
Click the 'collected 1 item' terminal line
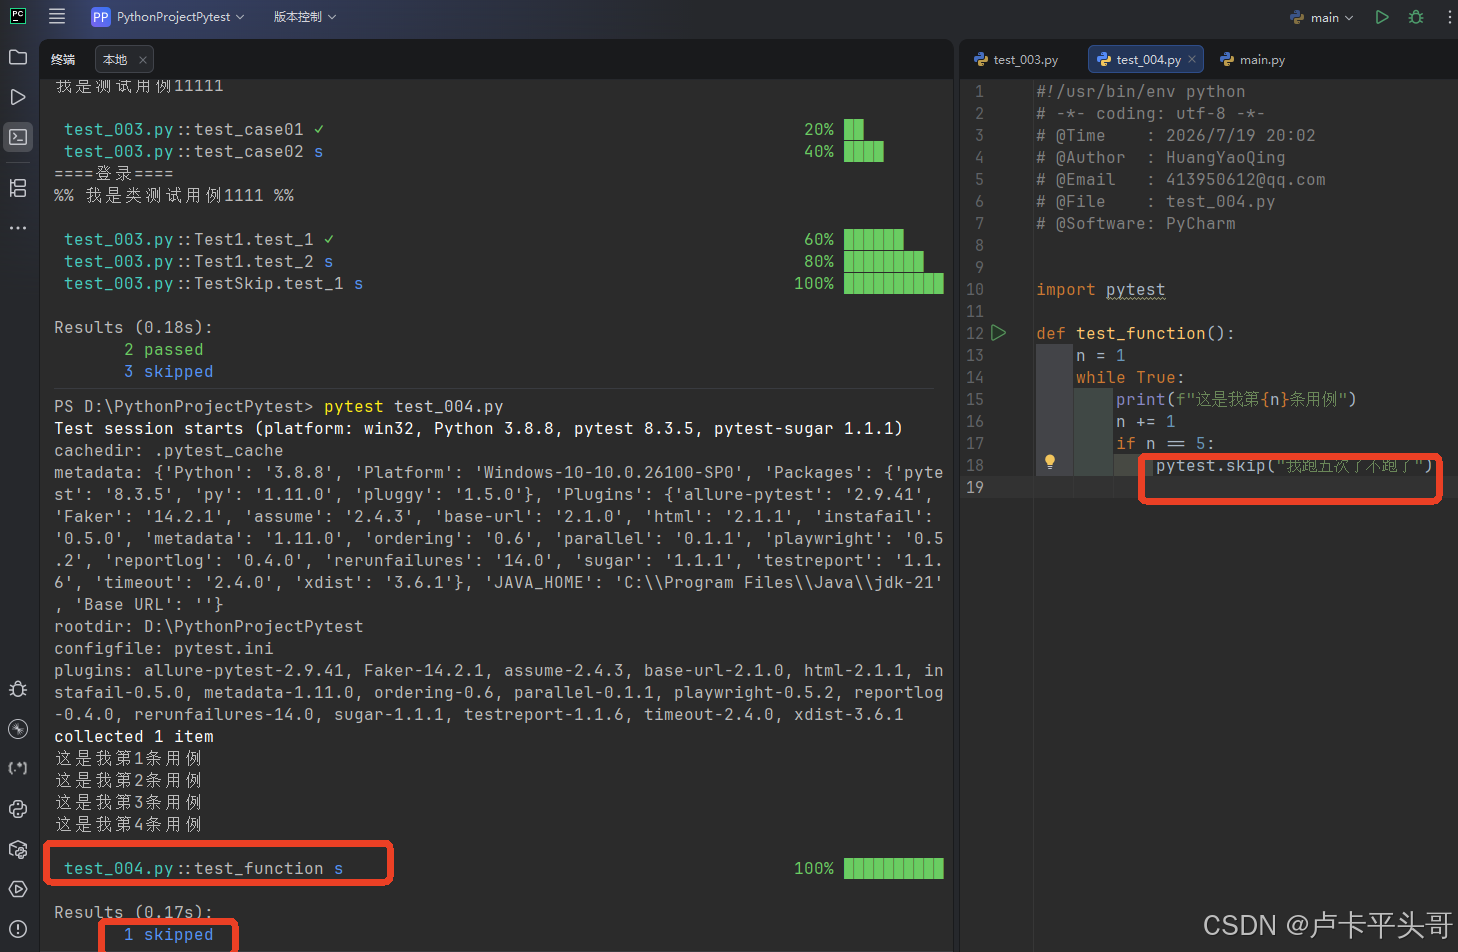tap(134, 737)
